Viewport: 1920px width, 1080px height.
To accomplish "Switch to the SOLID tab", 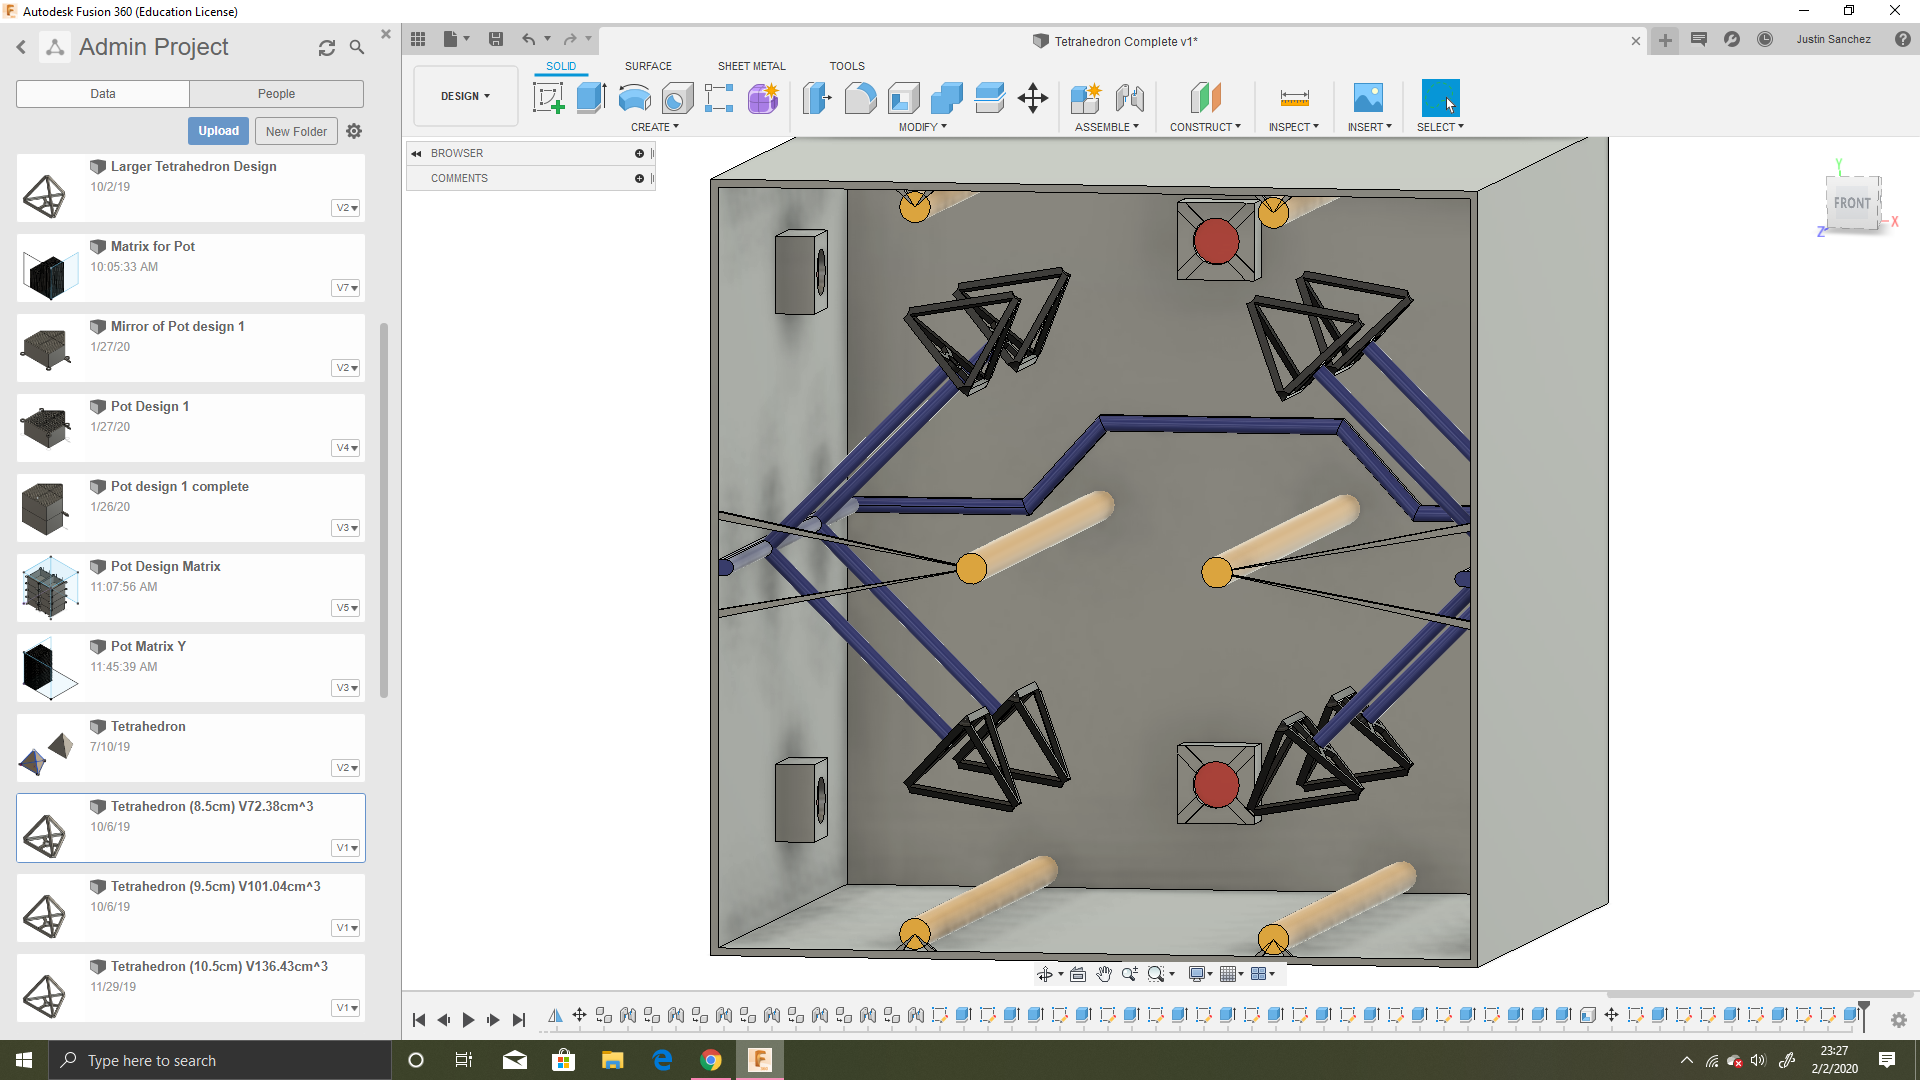I will point(560,66).
